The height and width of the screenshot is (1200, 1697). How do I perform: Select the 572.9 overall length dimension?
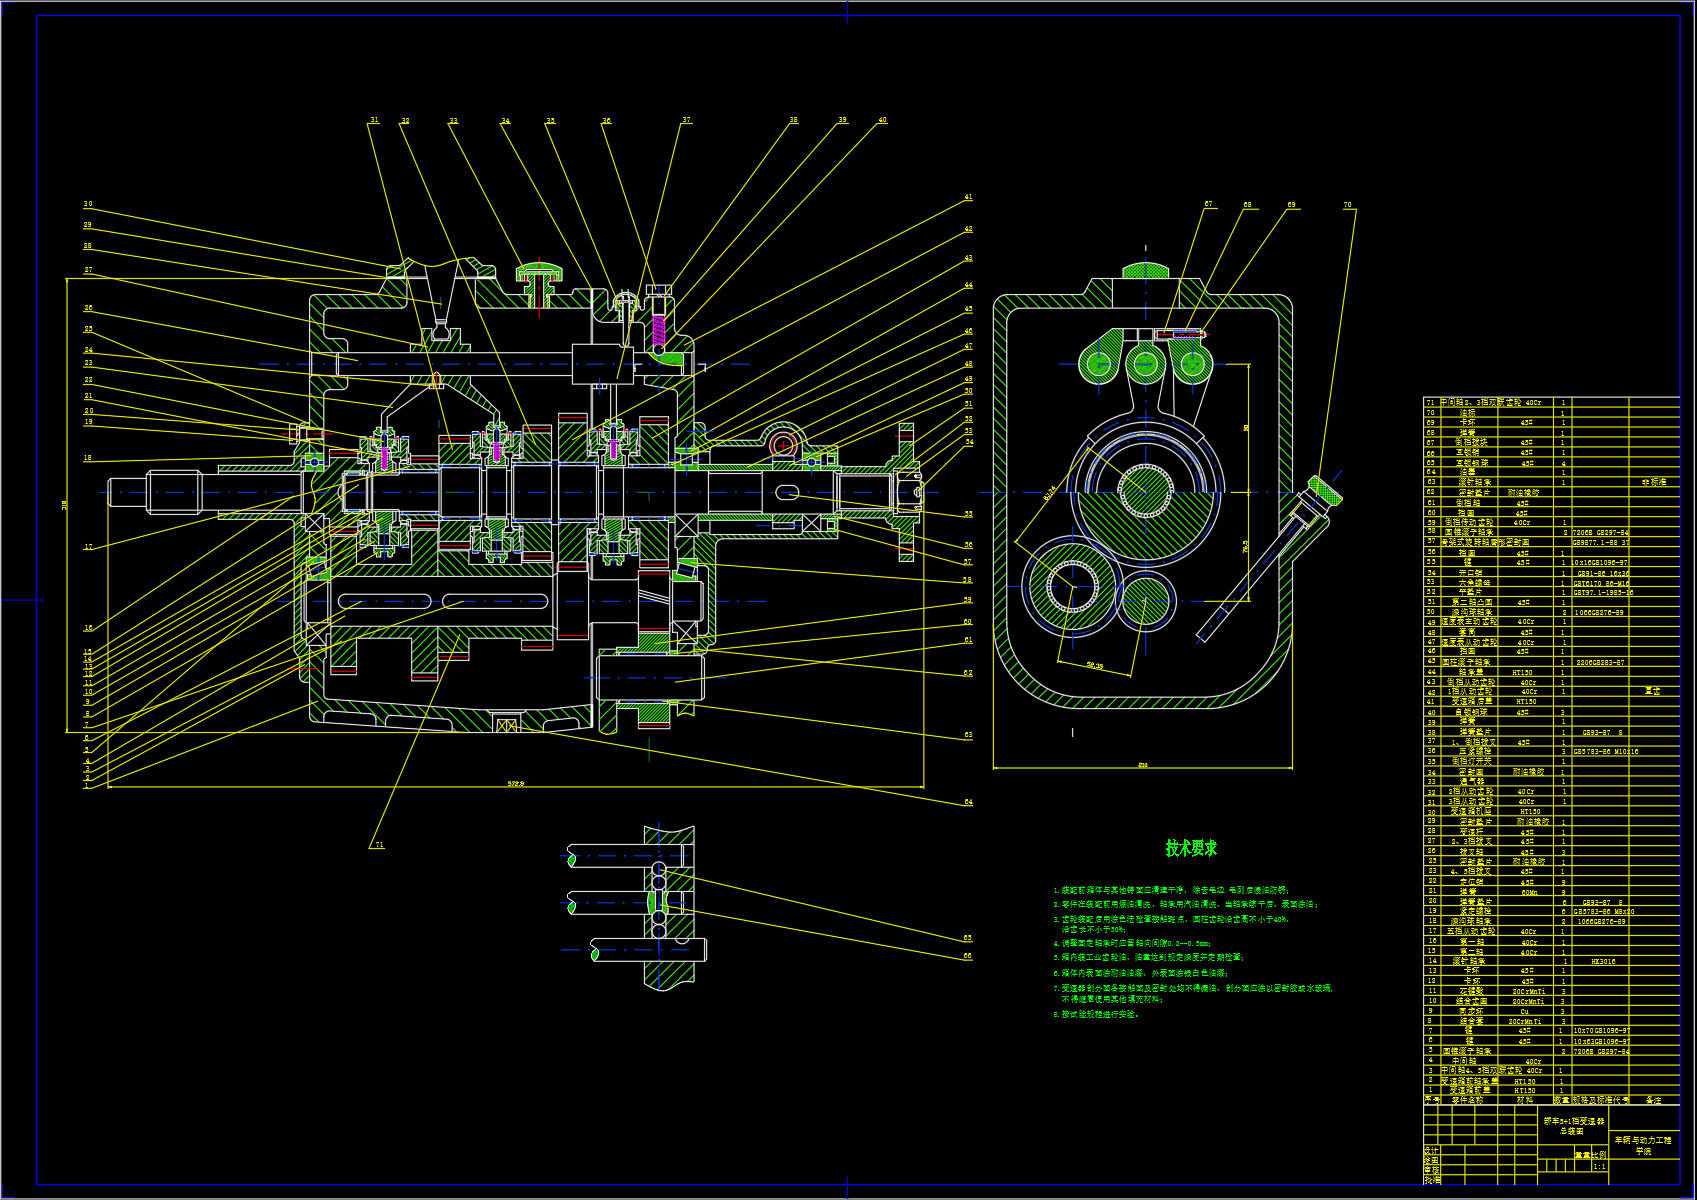tap(515, 783)
